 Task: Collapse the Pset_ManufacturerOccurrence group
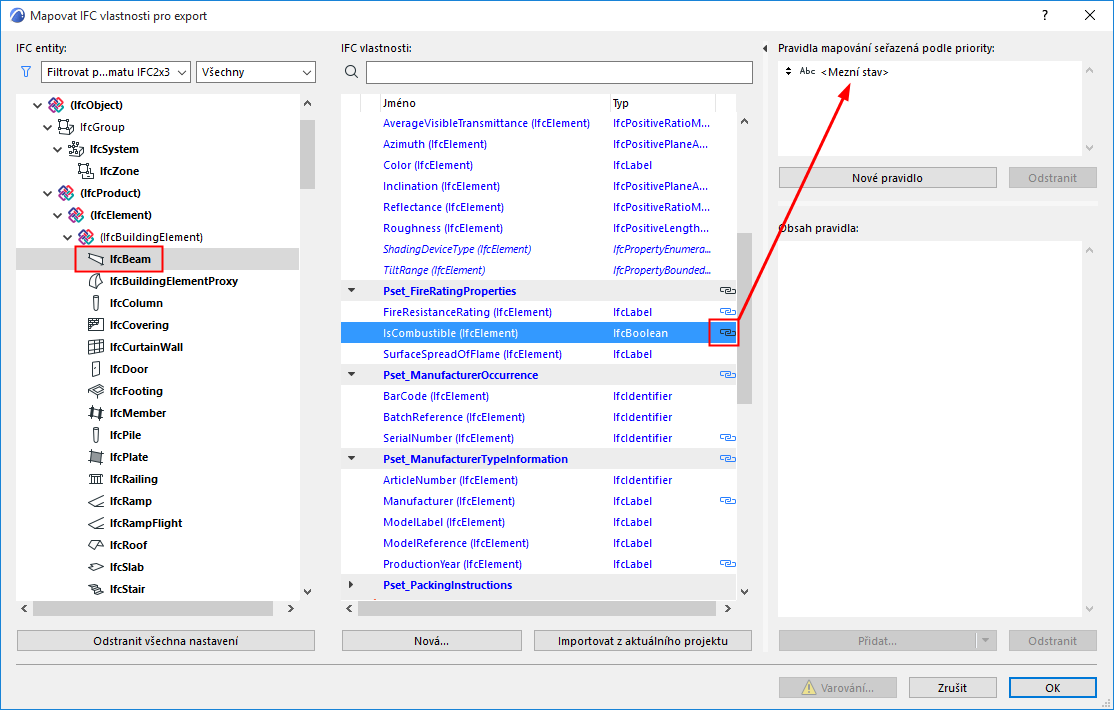pos(351,375)
